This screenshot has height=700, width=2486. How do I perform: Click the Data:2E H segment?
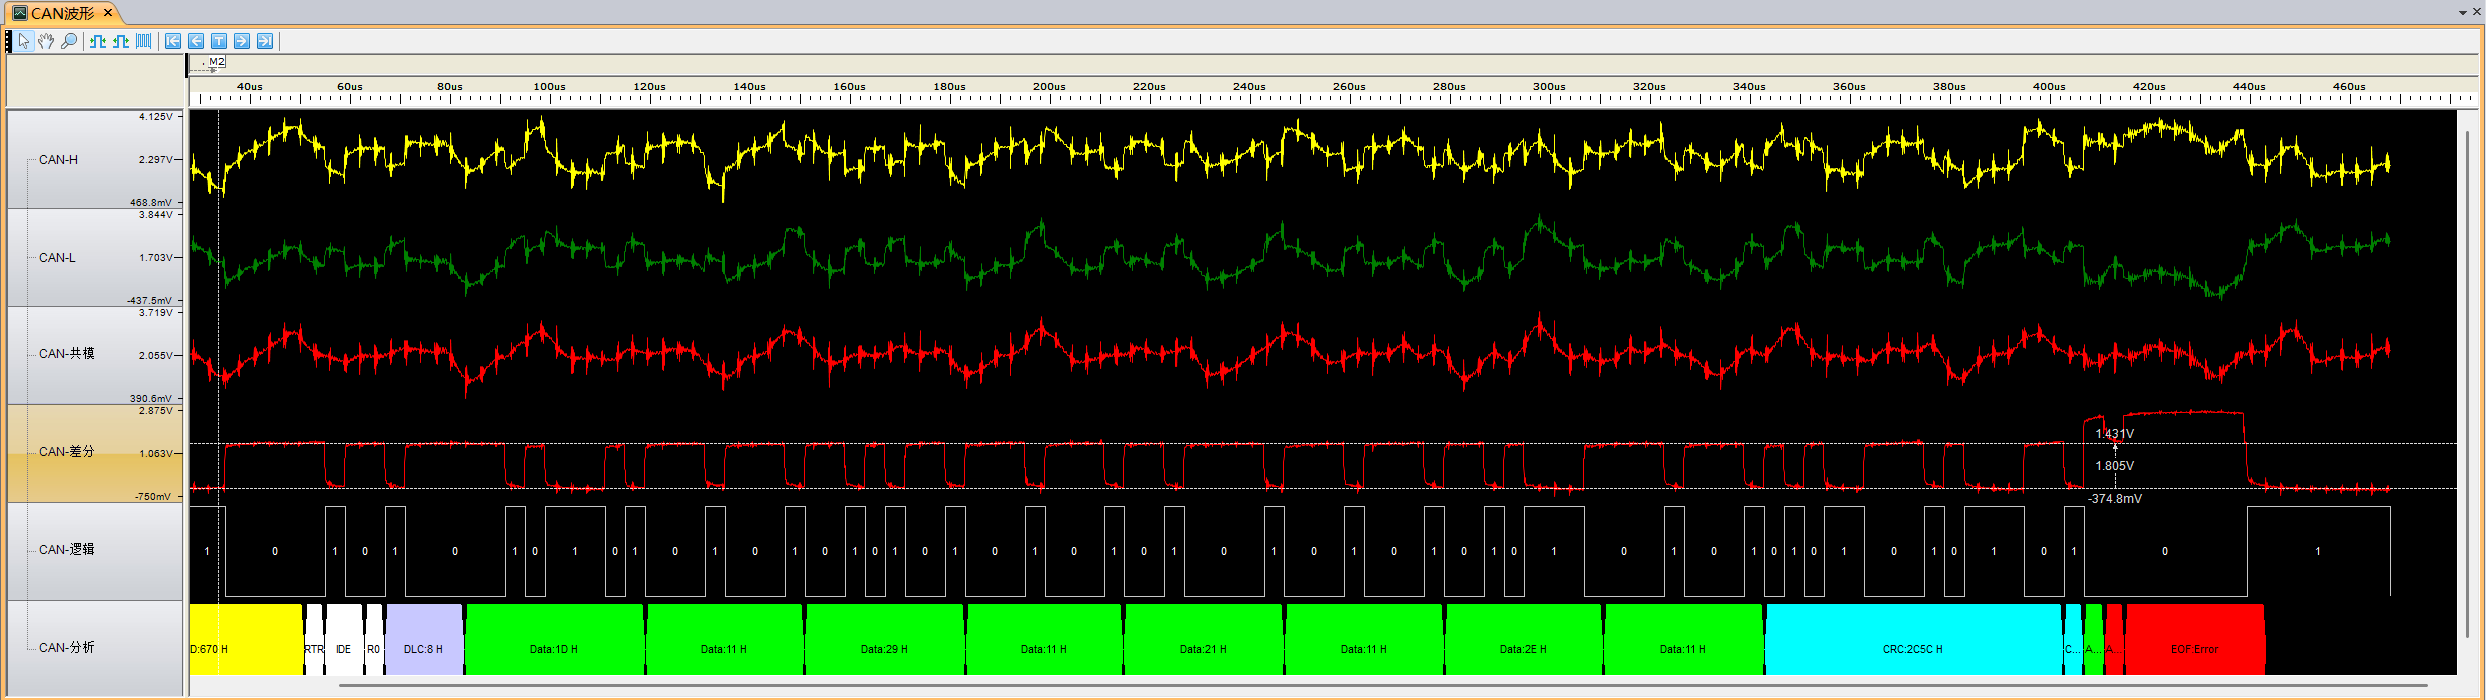click(1523, 640)
